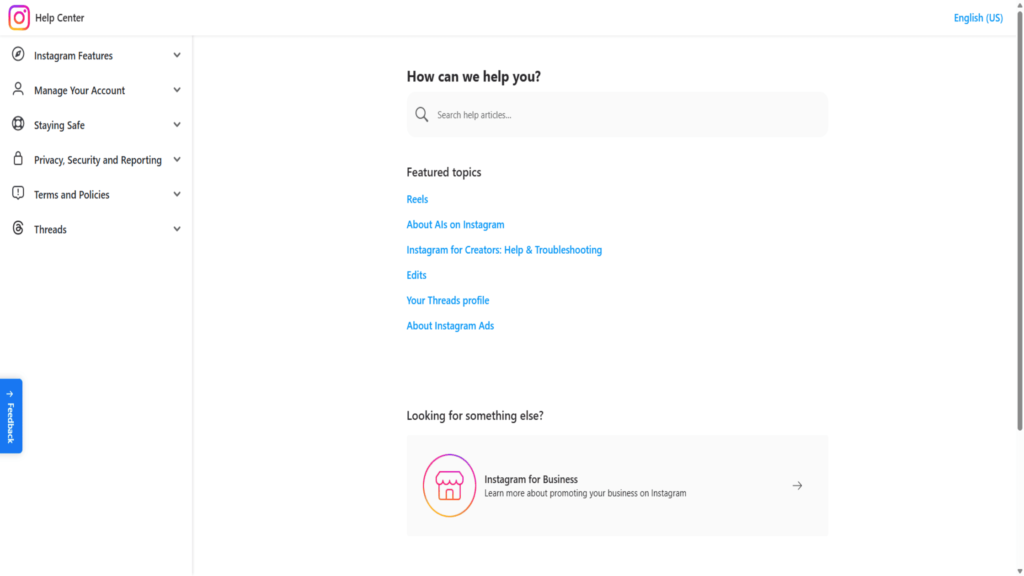
Task: Select Threads in the sidebar menu
Action: (x=48, y=228)
